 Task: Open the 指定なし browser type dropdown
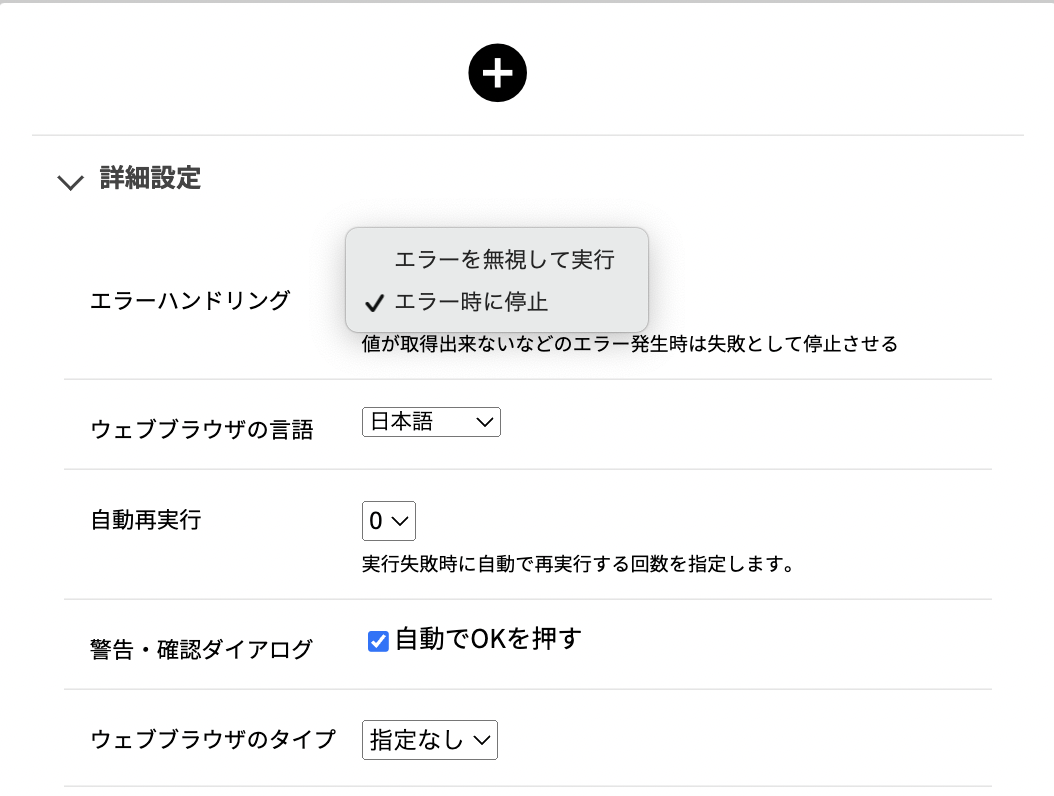[x=430, y=740]
